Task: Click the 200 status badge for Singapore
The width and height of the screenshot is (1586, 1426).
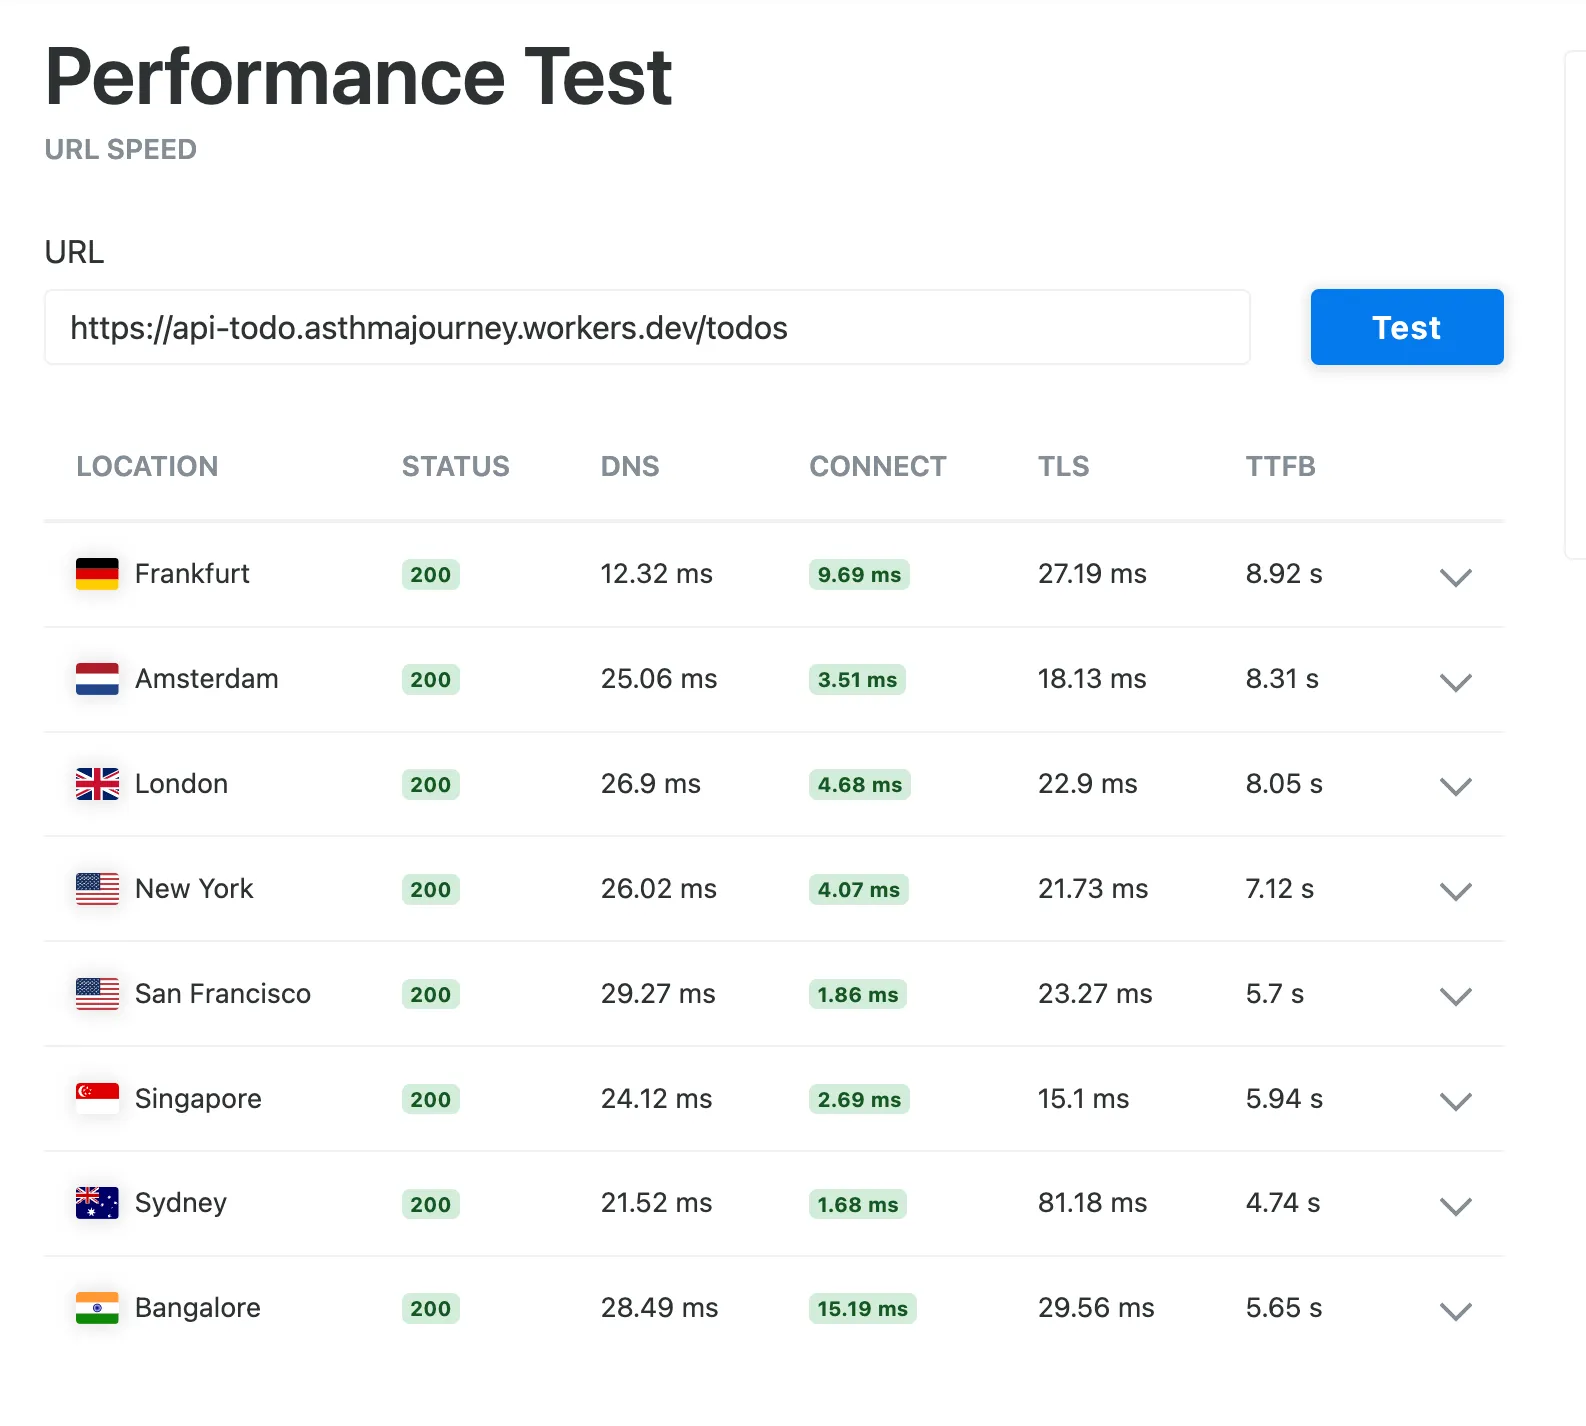Action: point(430,1099)
